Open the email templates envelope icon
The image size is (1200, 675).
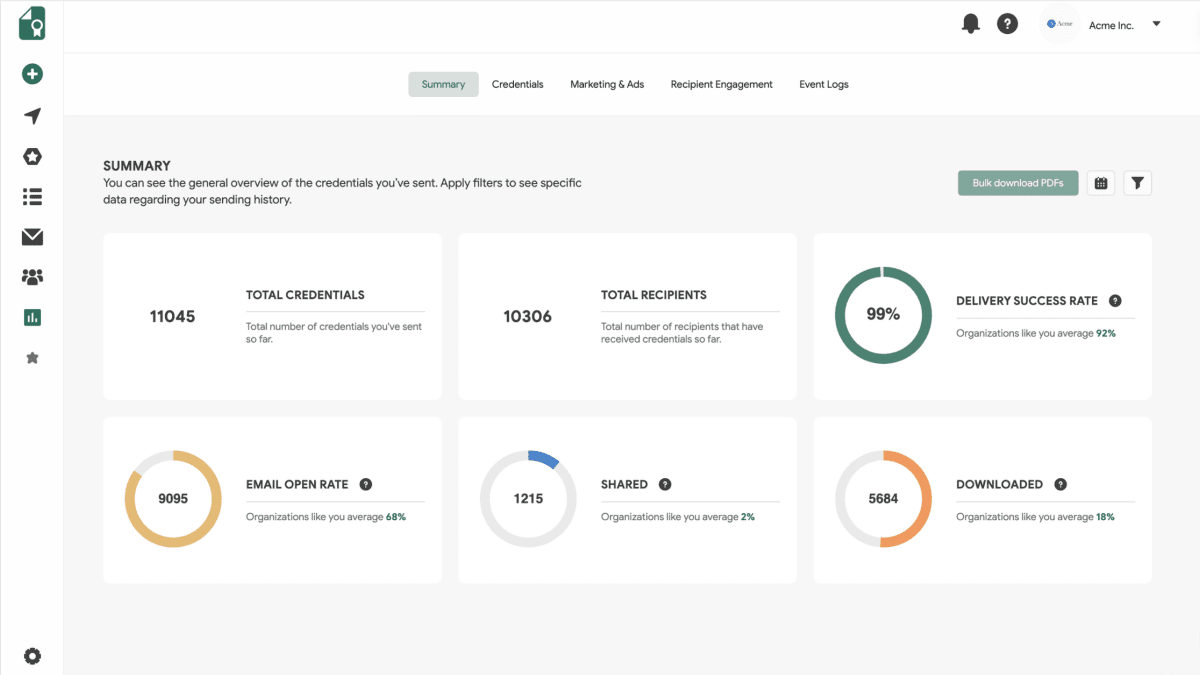(32, 237)
